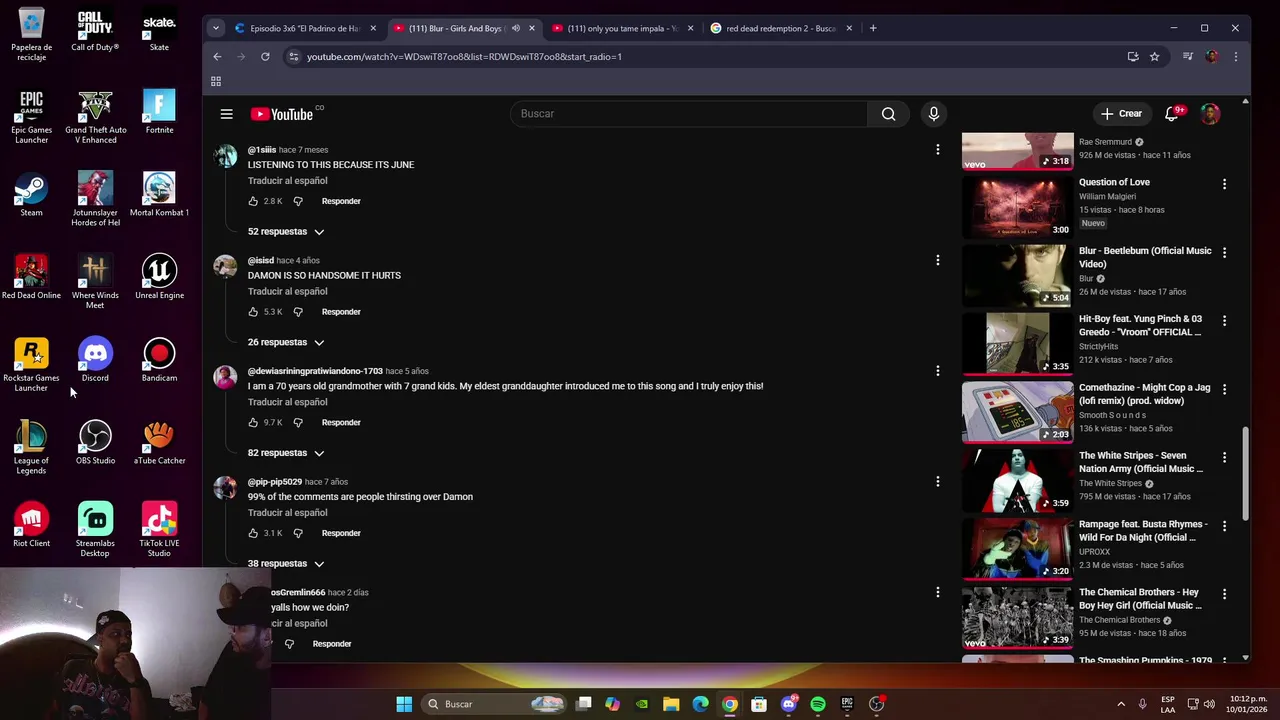Image resolution: width=1280 pixels, height=720 pixels.
Task: Open a new Chrome tab
Action: coord(873,28)
